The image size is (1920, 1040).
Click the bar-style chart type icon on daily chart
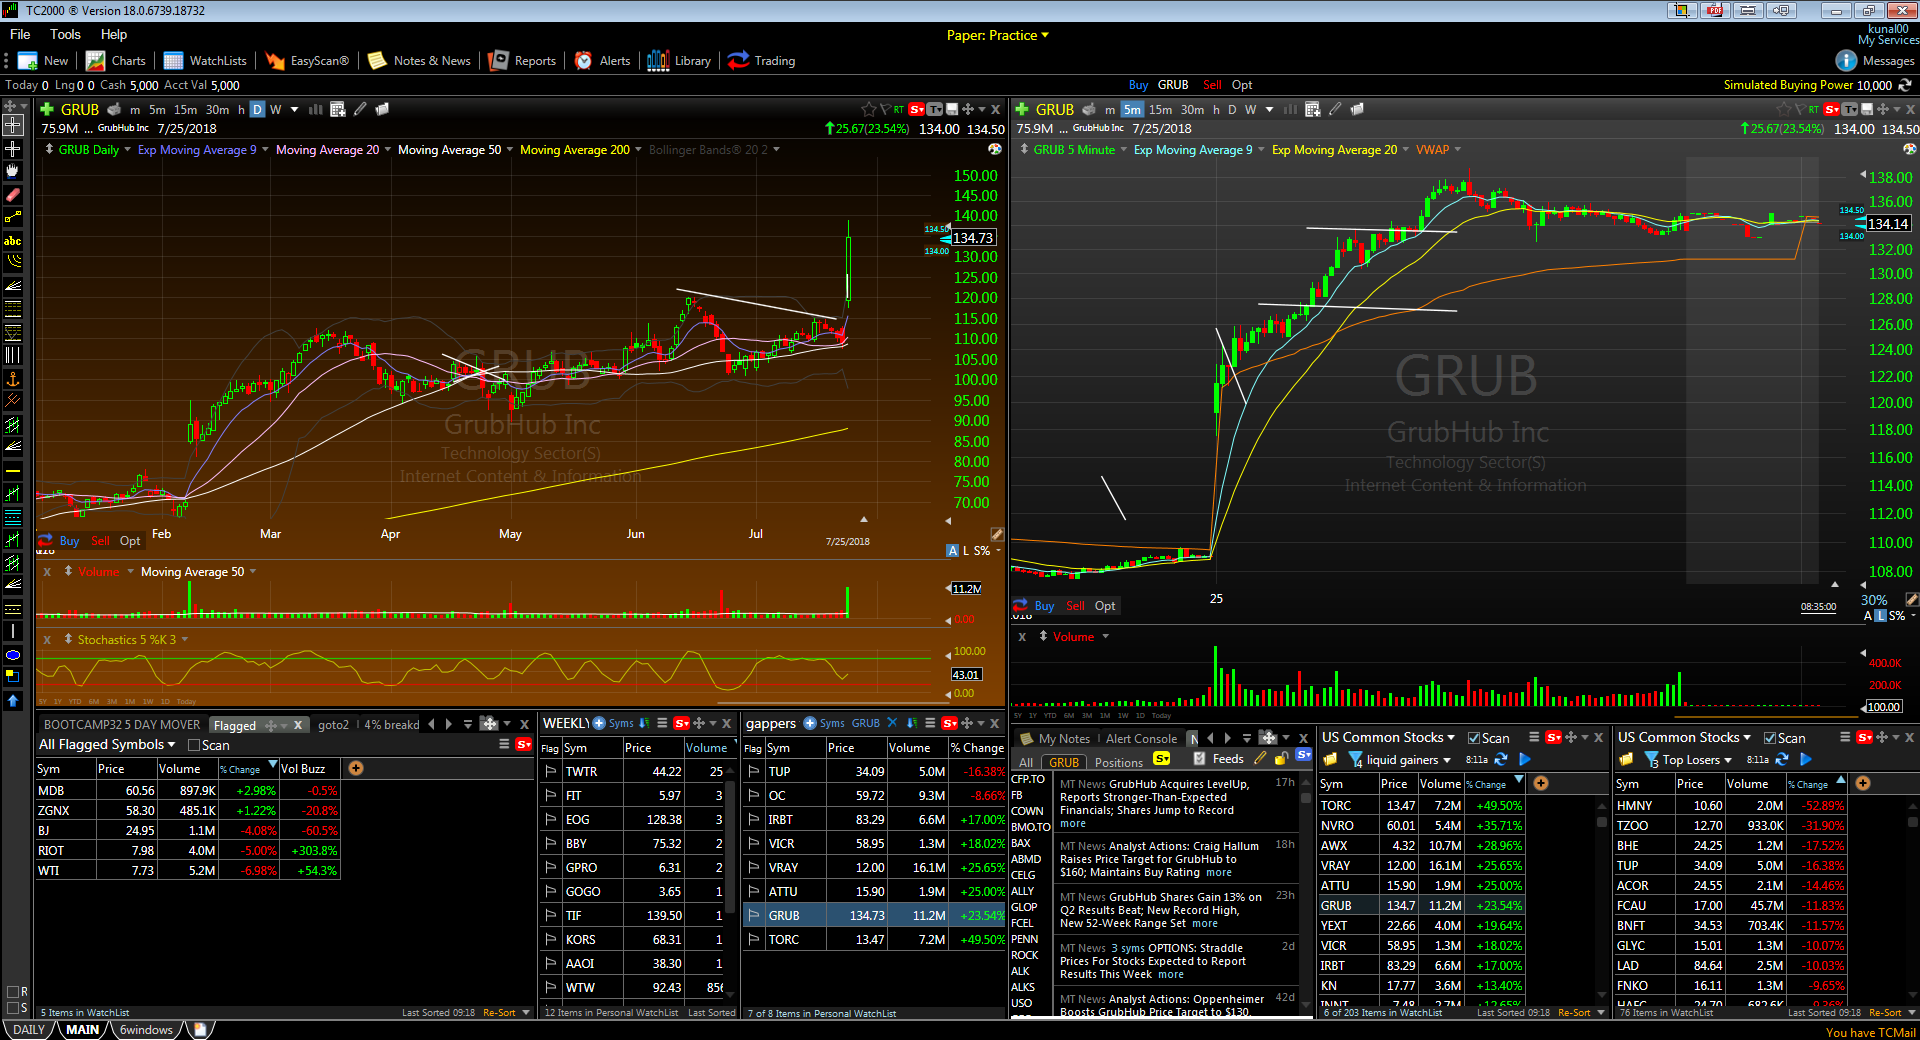(x=316, y=109)
